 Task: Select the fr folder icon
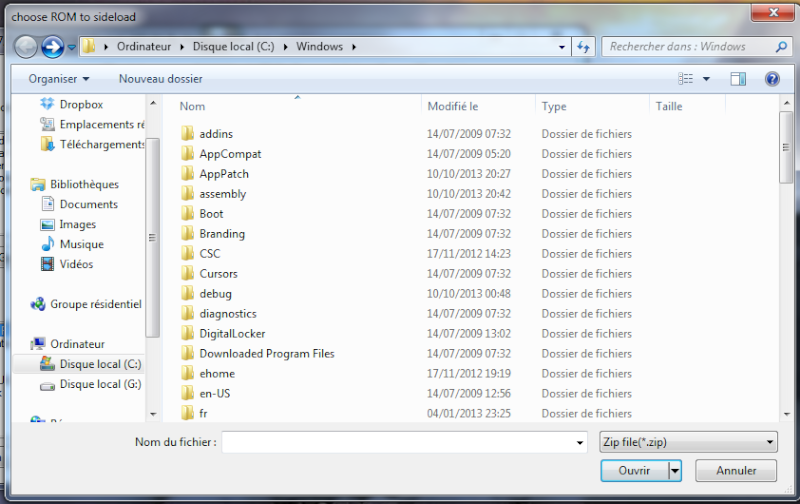187,413
